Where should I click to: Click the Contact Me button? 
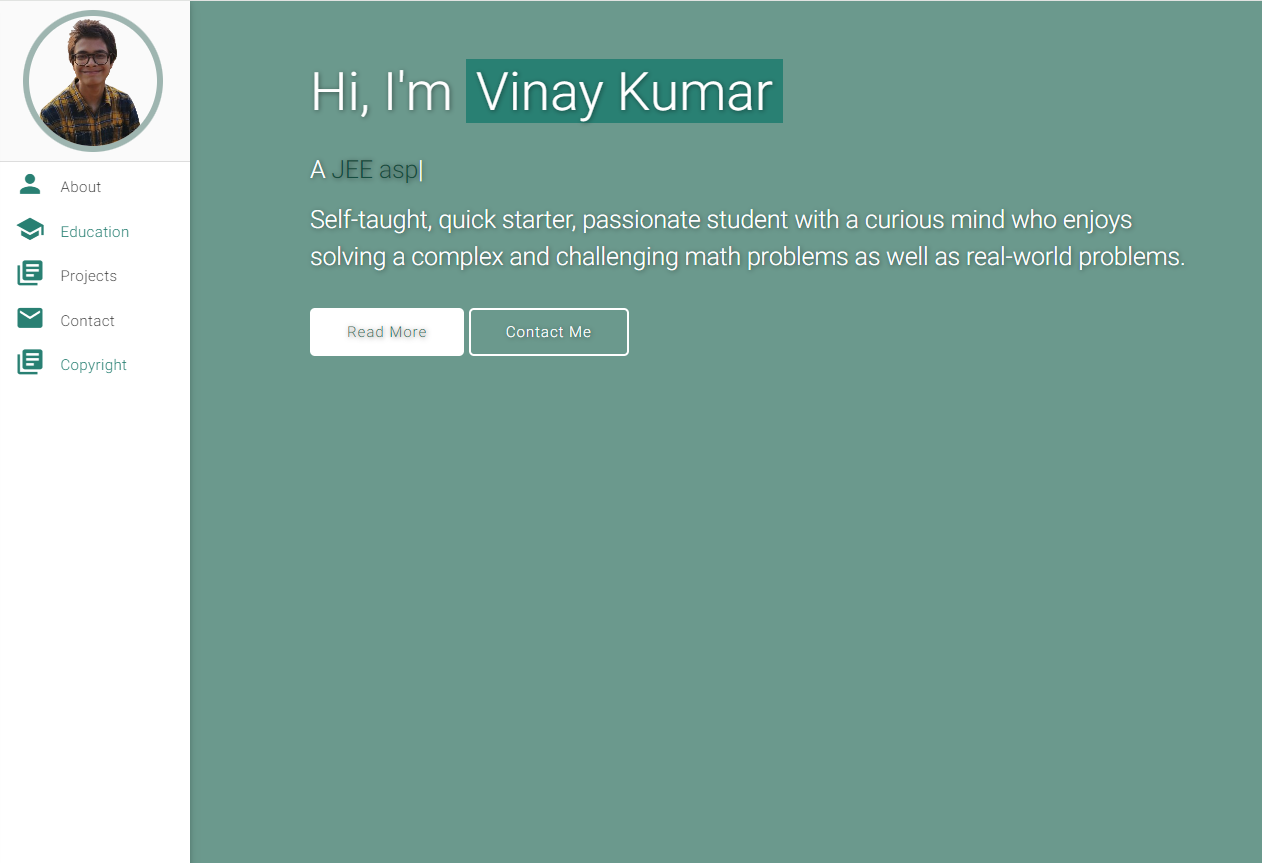(549, 332)
